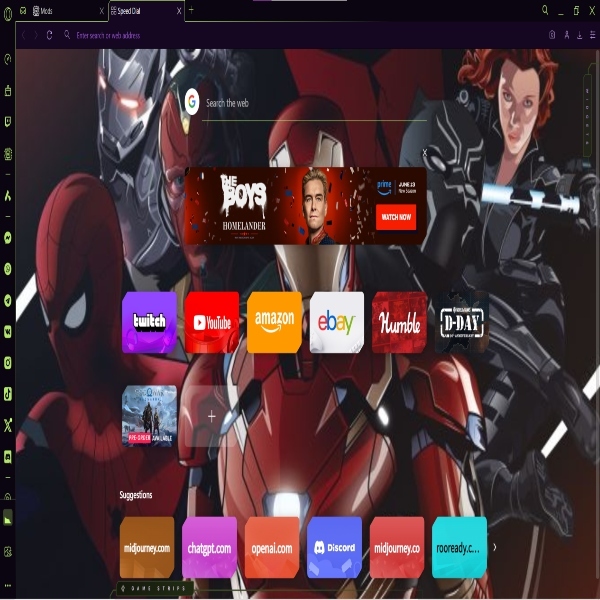Open the Discord suggestion tile

[334, 548]
